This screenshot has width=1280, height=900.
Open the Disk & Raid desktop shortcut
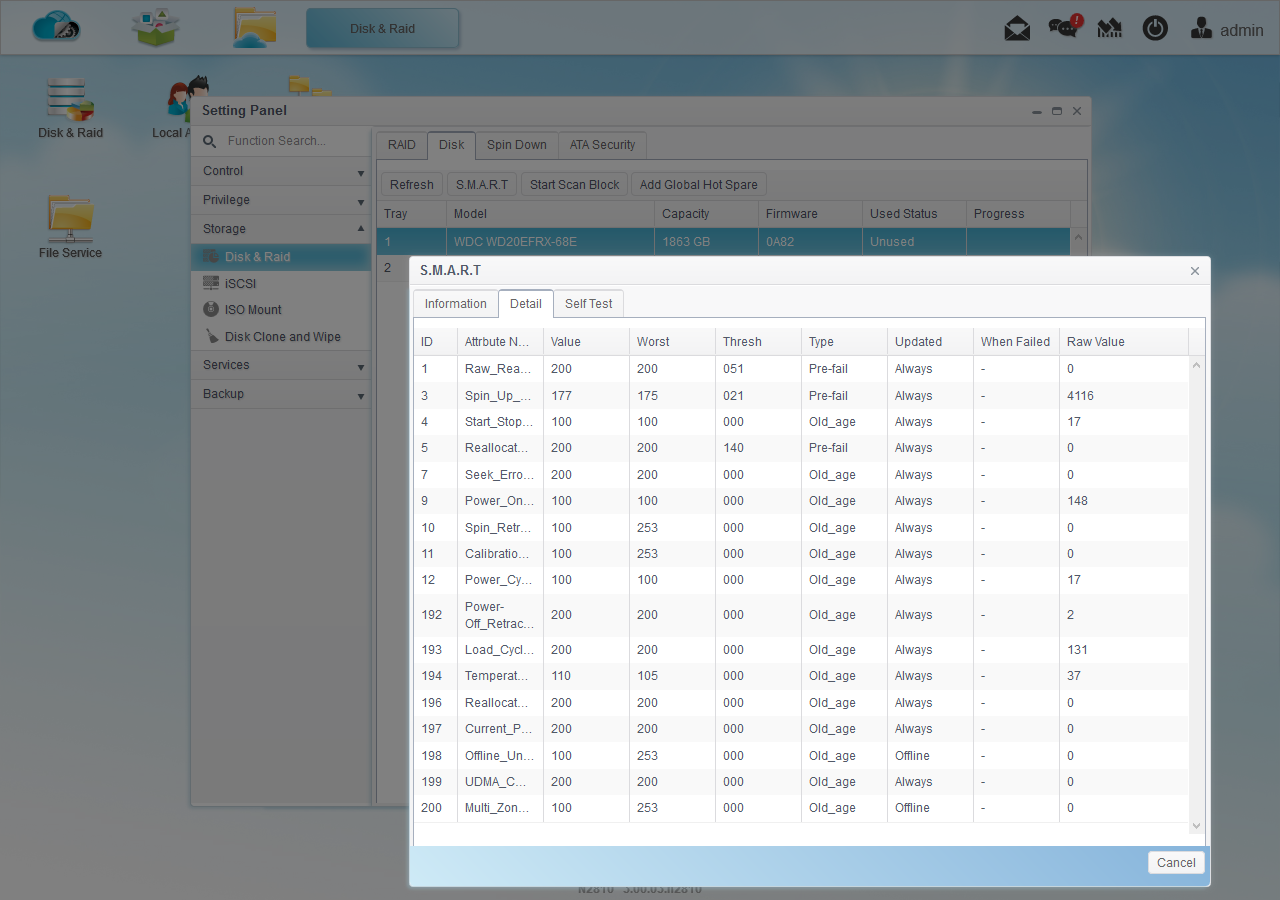(x=70, y=108)
